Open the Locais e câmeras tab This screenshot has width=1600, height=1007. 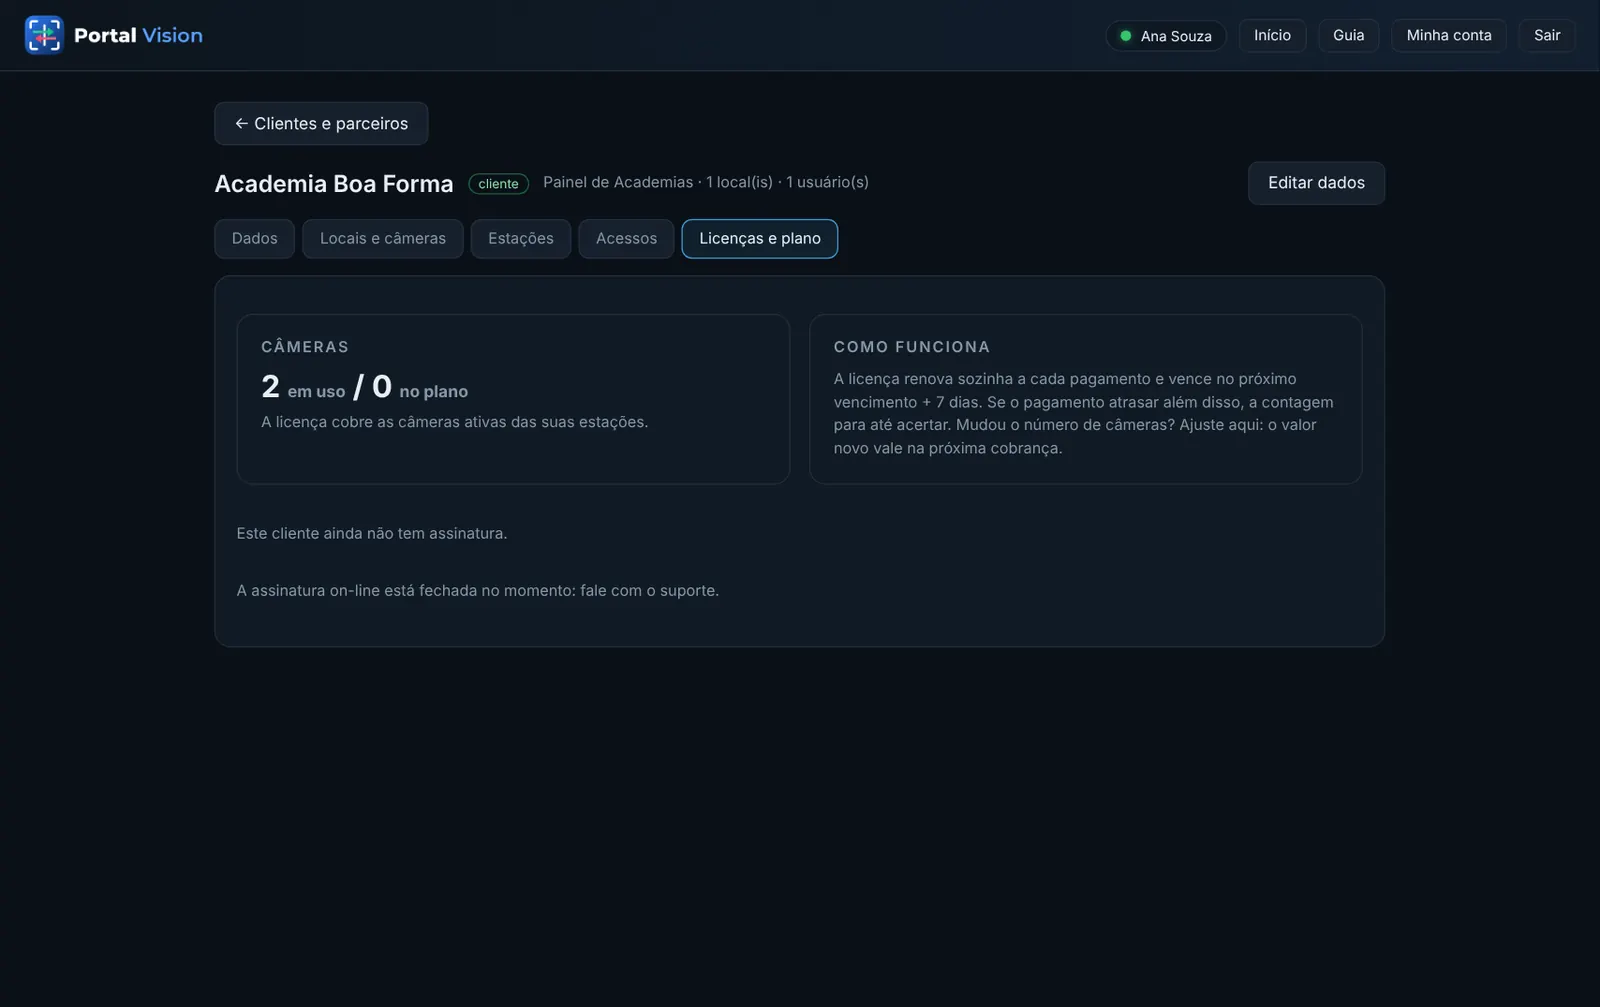point(383,238)
